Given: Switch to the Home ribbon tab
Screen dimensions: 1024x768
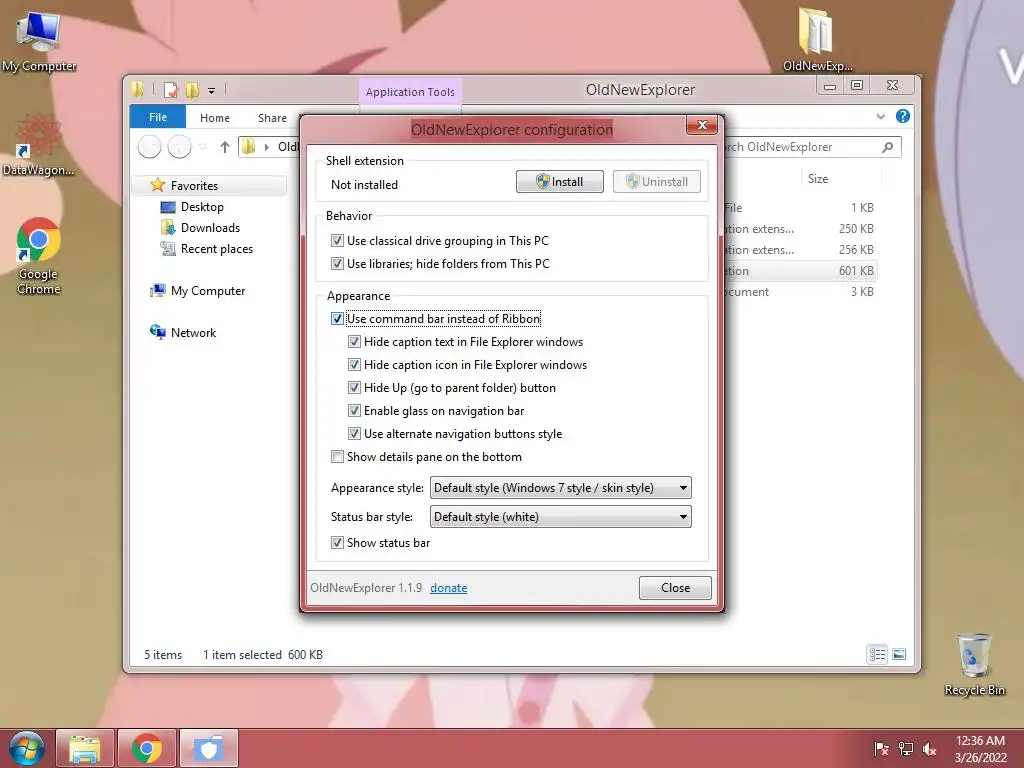Looking at the screenshot, I should (215, 118).
